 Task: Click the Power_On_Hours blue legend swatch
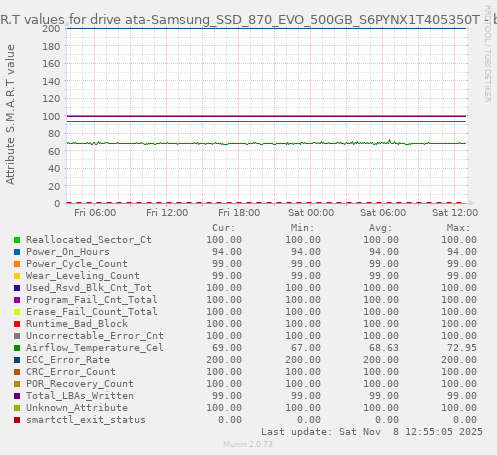(17, 252)
